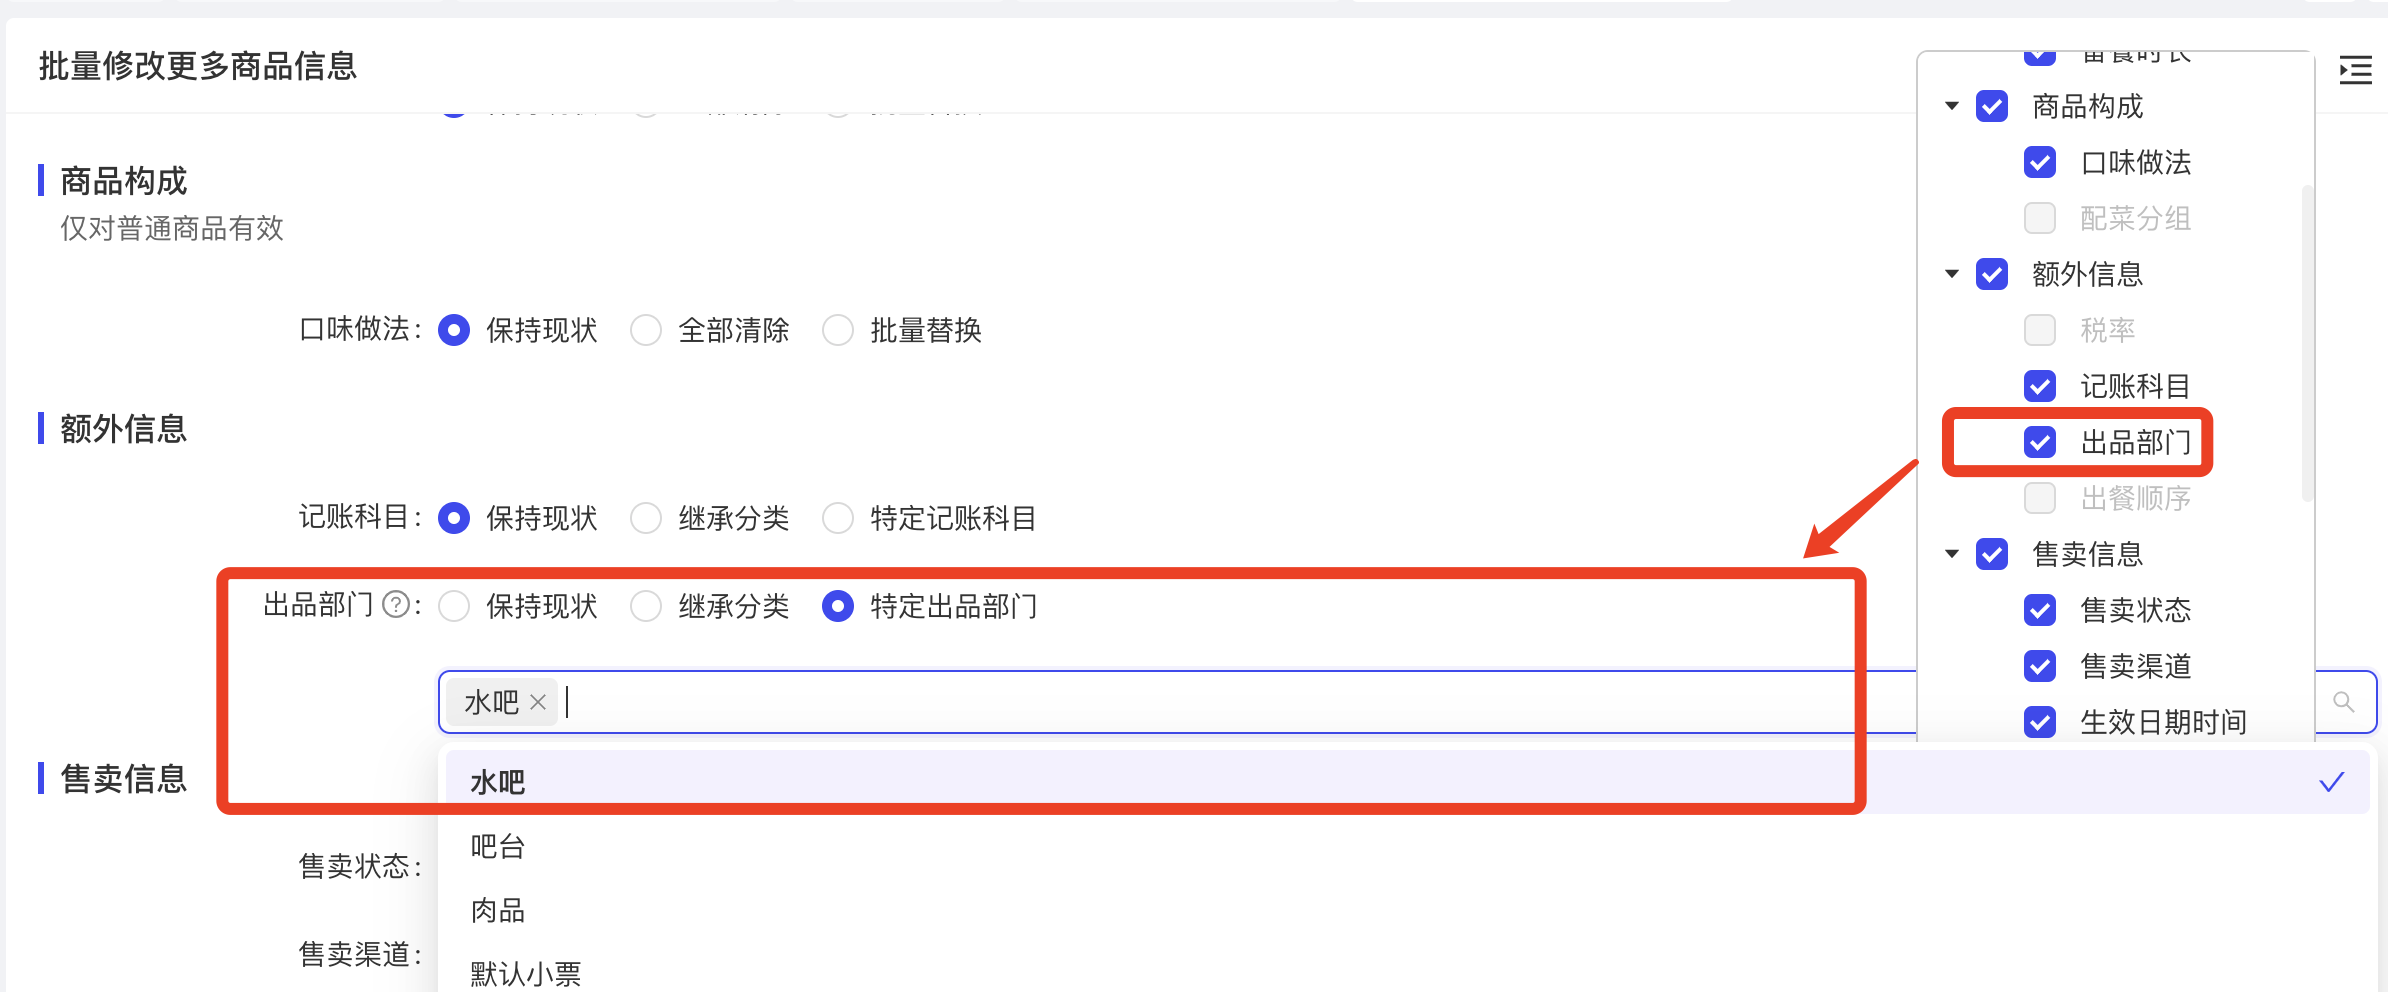
Task: Remove the 水吧 tag using its X
Action: (x=538, y=702)
